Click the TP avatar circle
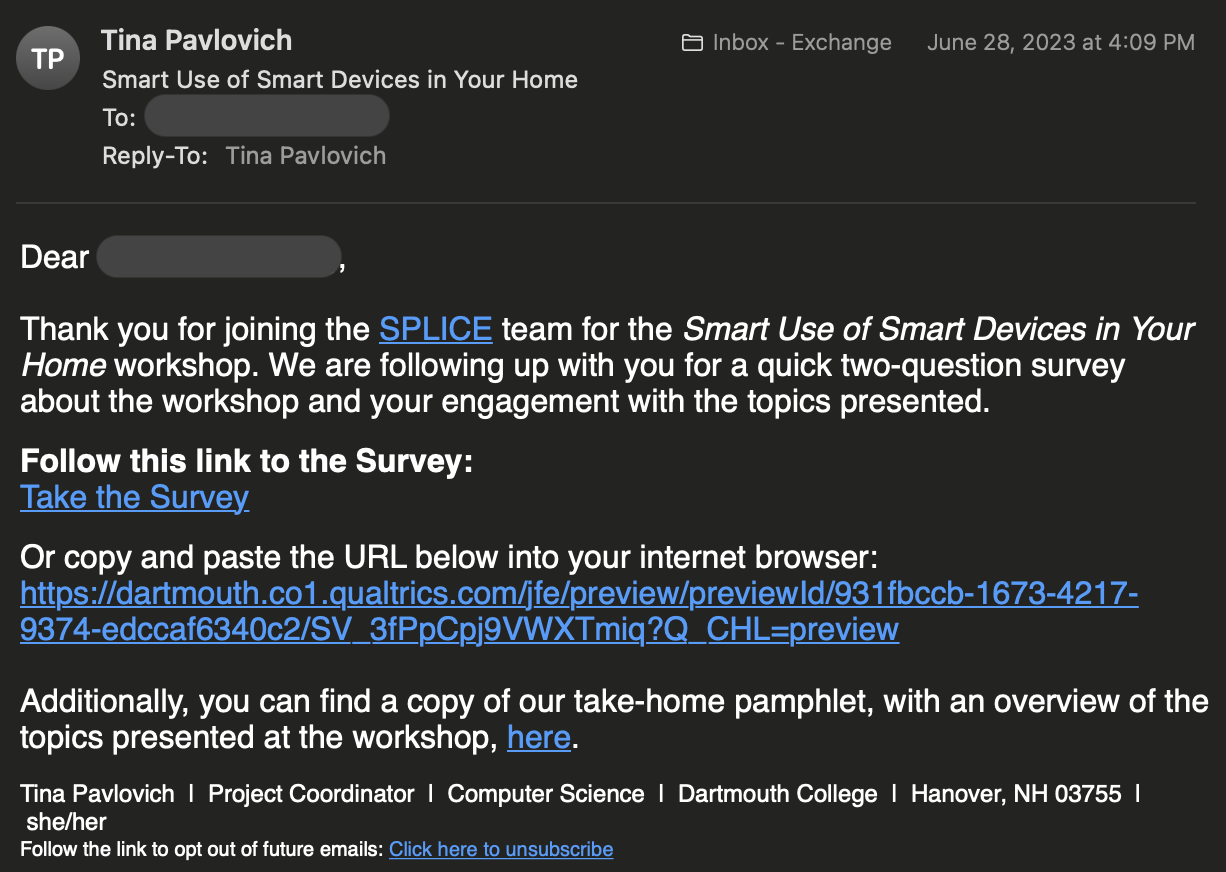This screenshot has height=872, width=1226. point(47,58)
